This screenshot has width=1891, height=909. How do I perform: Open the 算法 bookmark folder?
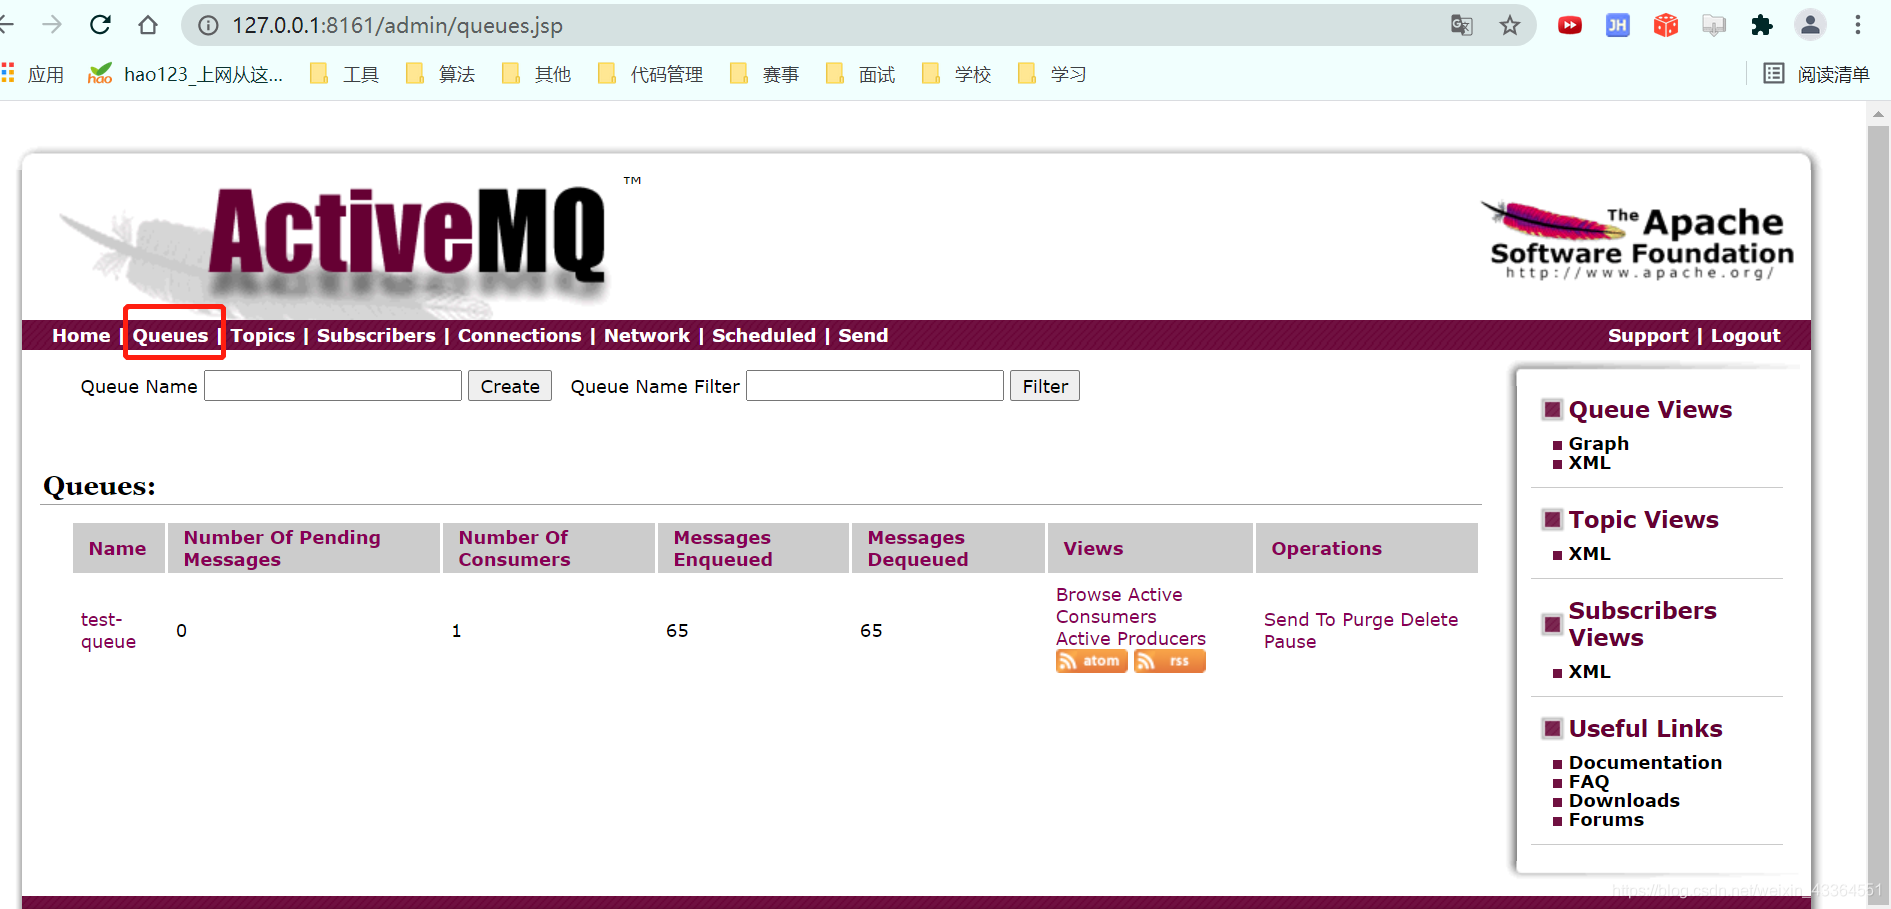[x=441, y=74]
